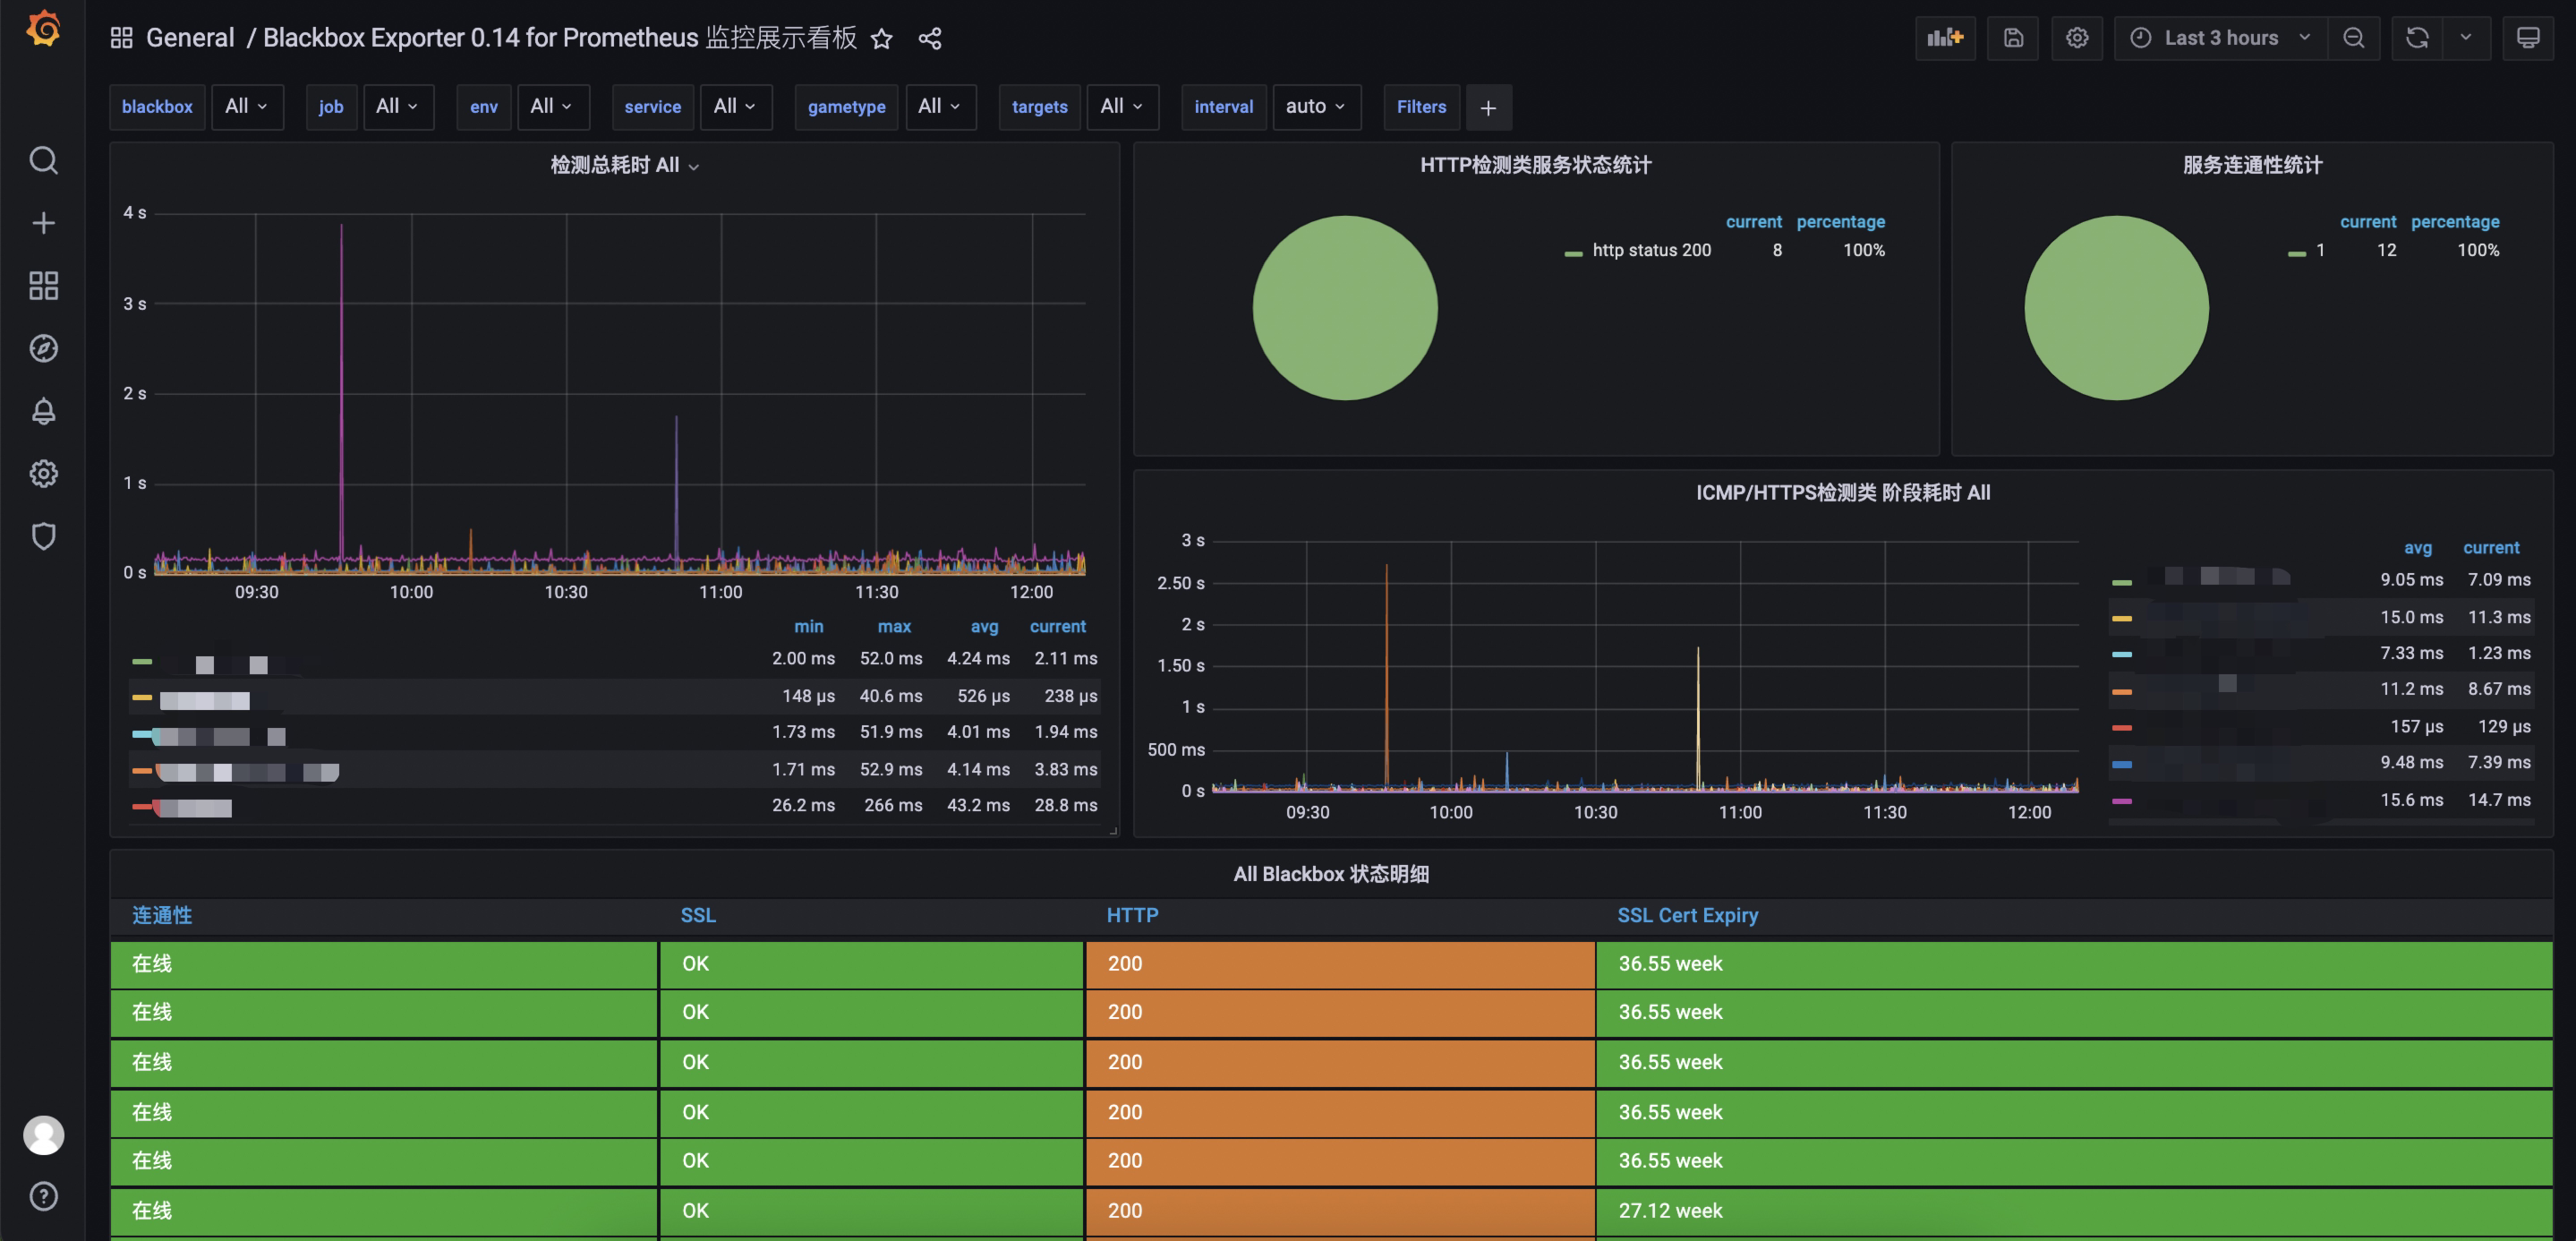Open the targets variable All dropdown
Viewport: 2576px width, 1241px height.
click(x=1122, y=107)
